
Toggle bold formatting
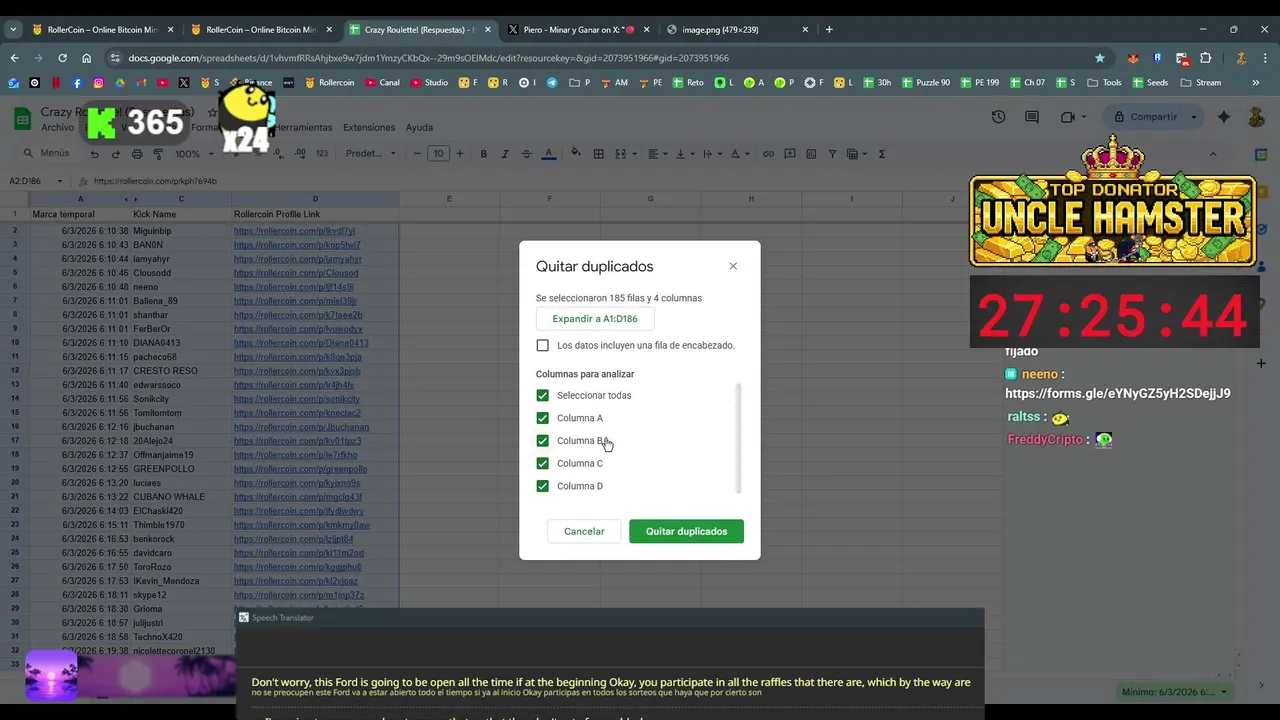click(x=484, y=154)
